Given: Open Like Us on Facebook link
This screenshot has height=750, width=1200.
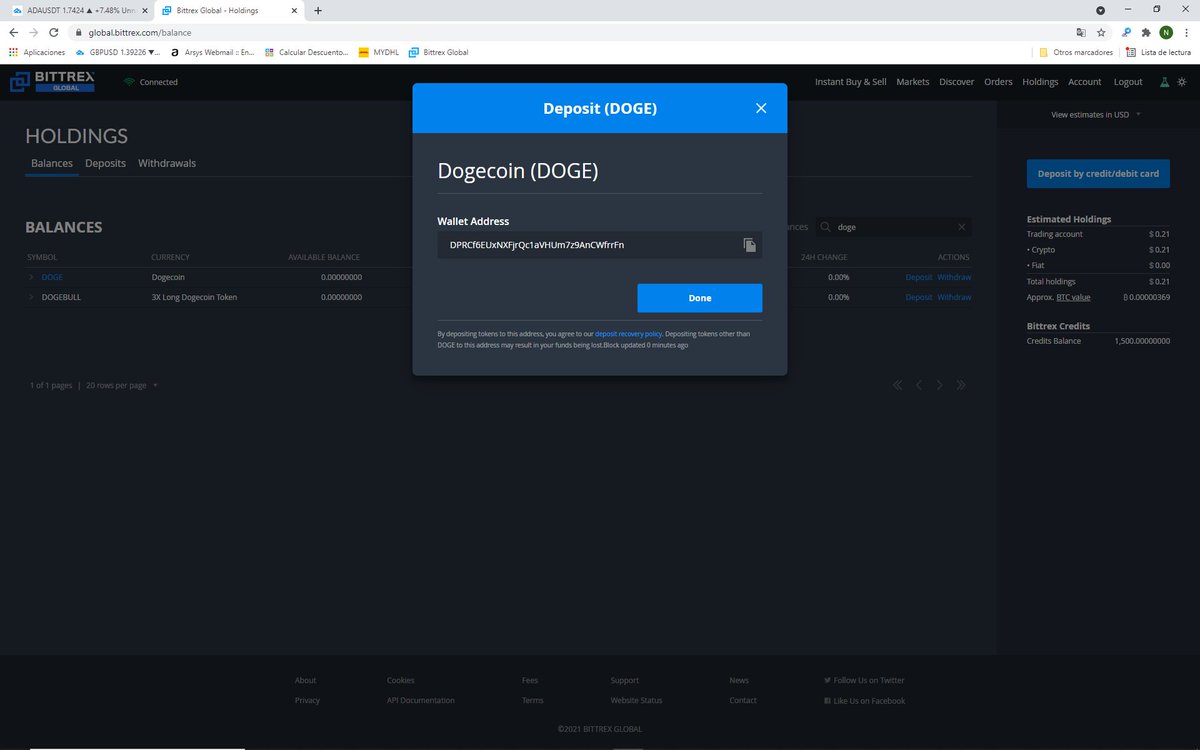Looking at the screenshot, I should 864,700.
